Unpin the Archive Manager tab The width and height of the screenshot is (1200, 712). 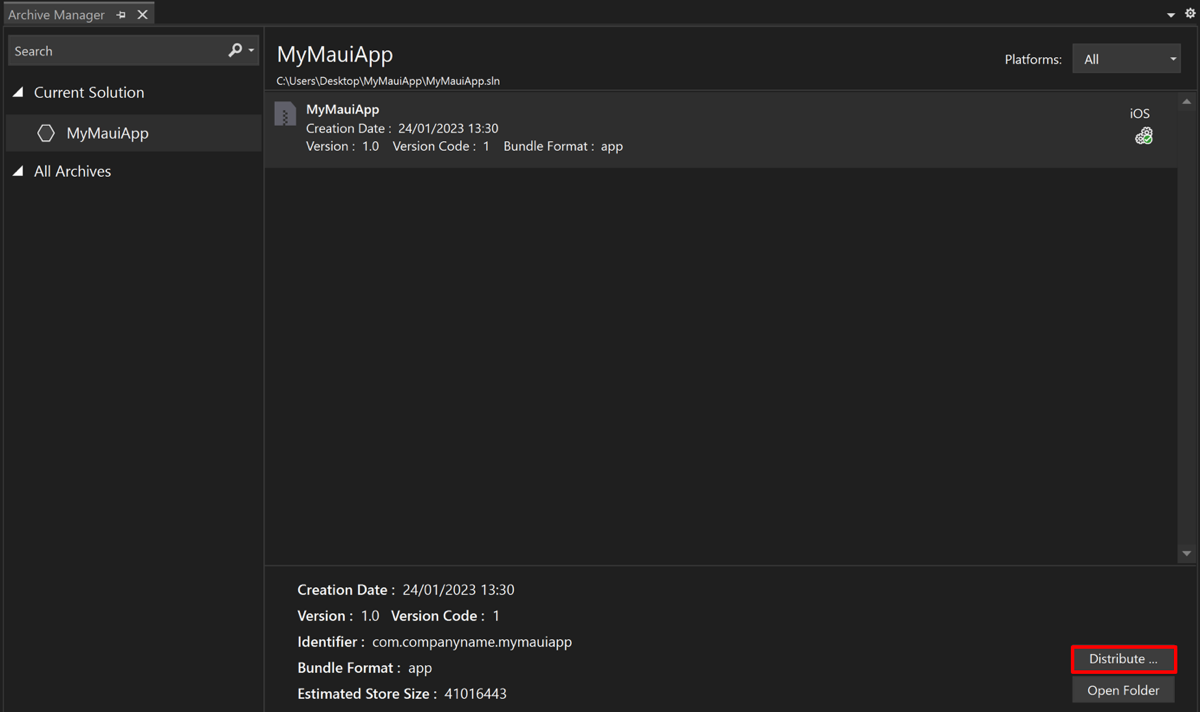(121, 14)
